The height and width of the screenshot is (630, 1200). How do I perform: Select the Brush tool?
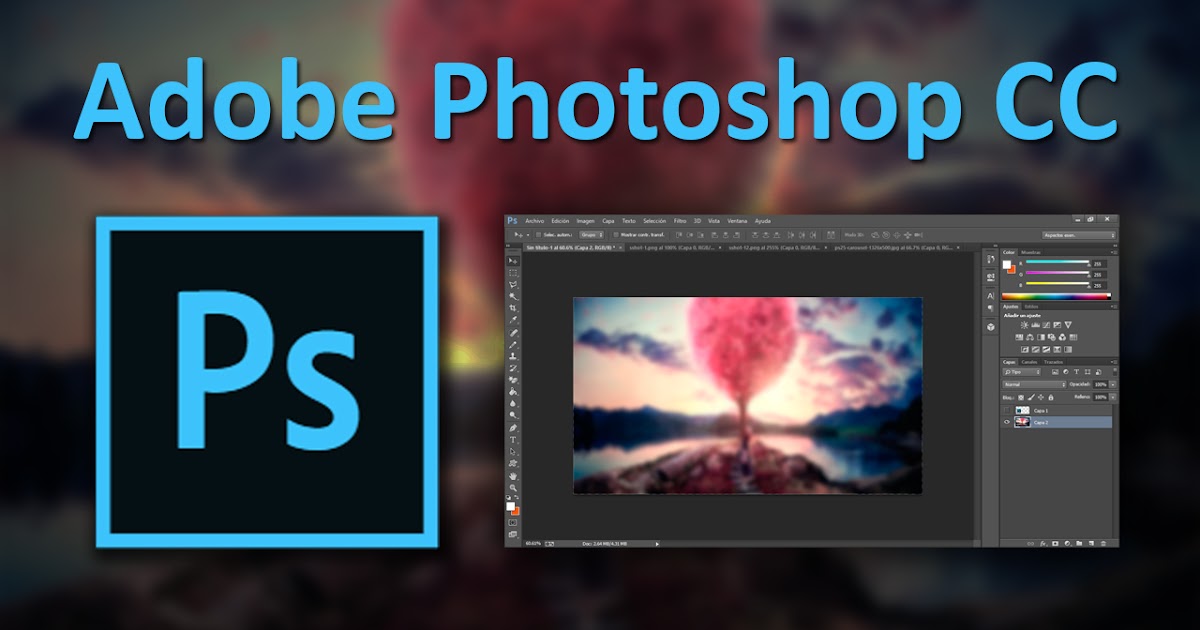[513, 344]
